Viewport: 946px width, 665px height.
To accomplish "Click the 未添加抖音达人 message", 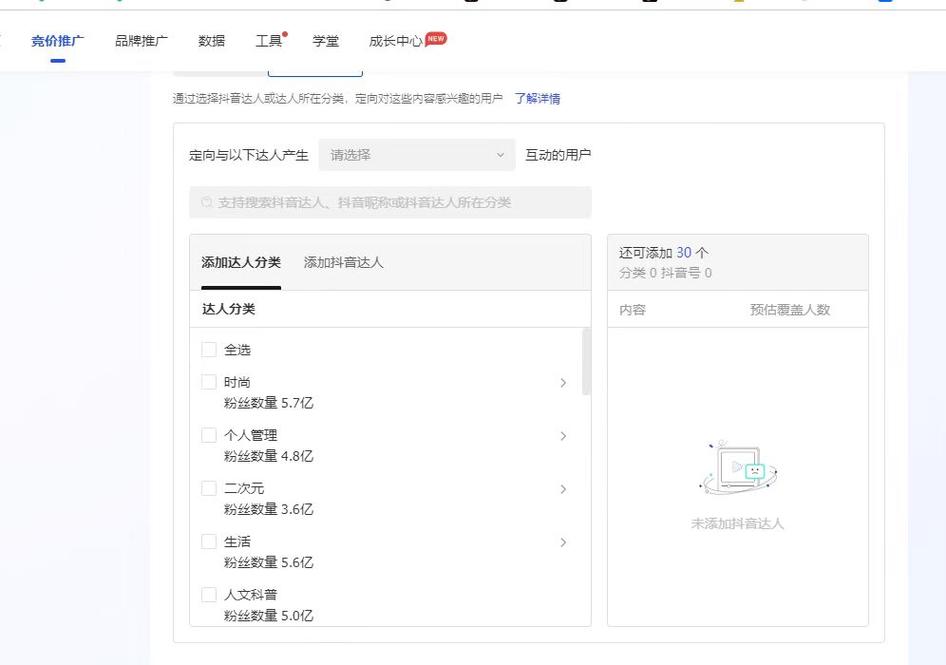I will (x=737, y=523).
